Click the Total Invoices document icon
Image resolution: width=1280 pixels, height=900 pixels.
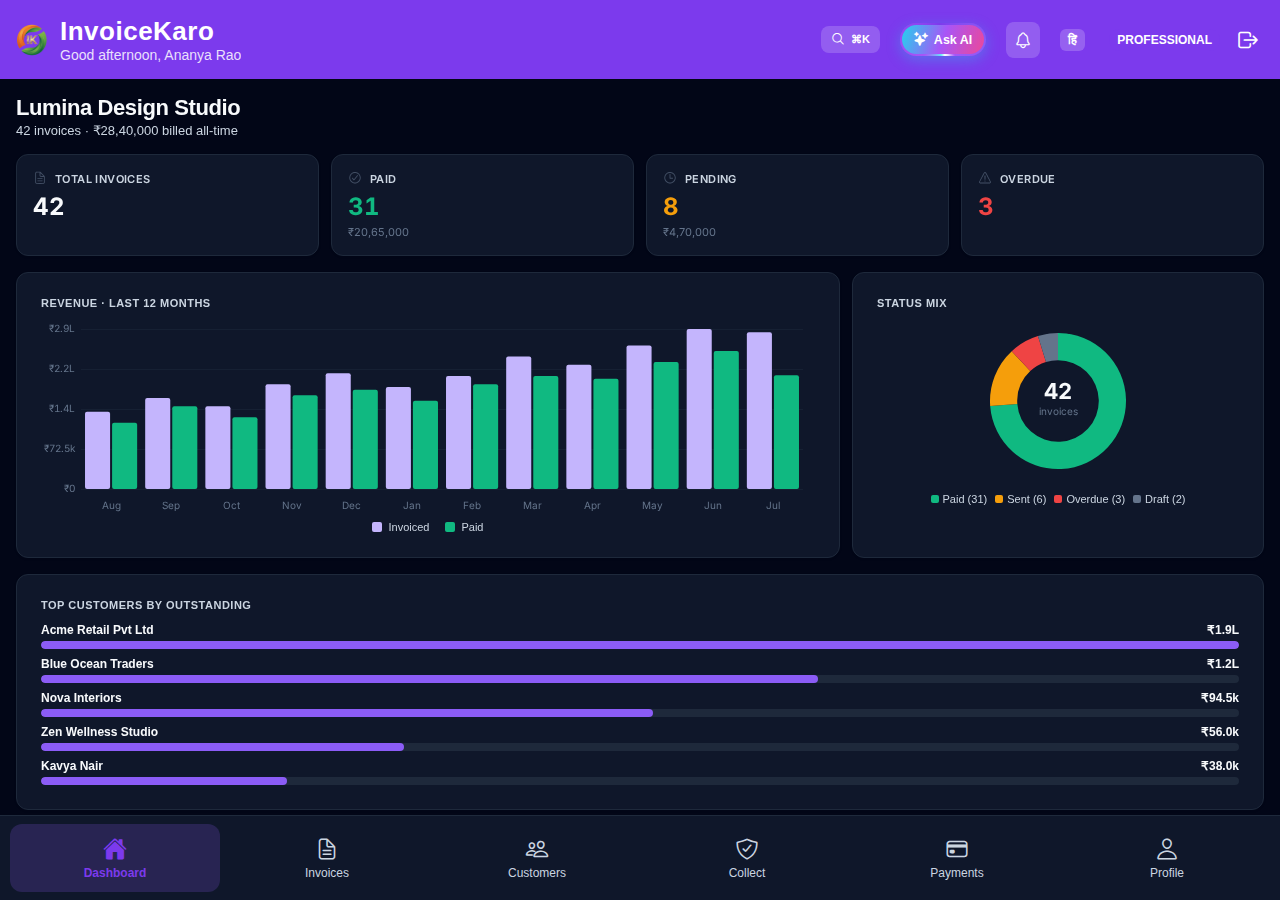click(40, 178)
